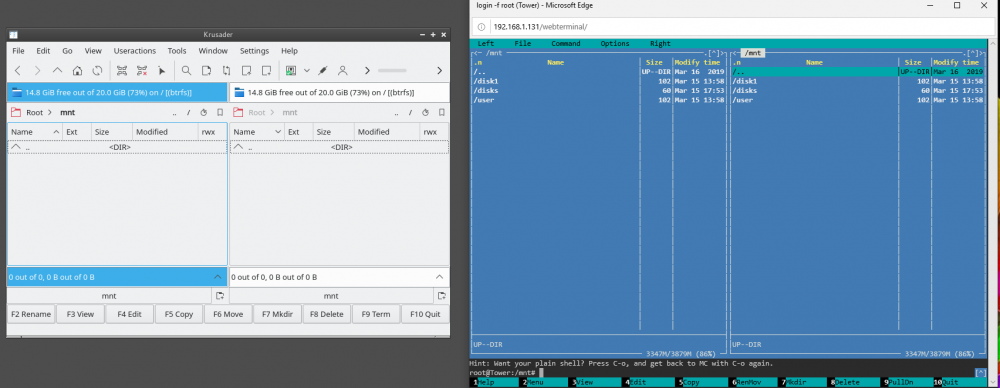Screen dimensions: 1000x388
Task: Click the synchronize directories icon
Action: [x=226, y=70]
